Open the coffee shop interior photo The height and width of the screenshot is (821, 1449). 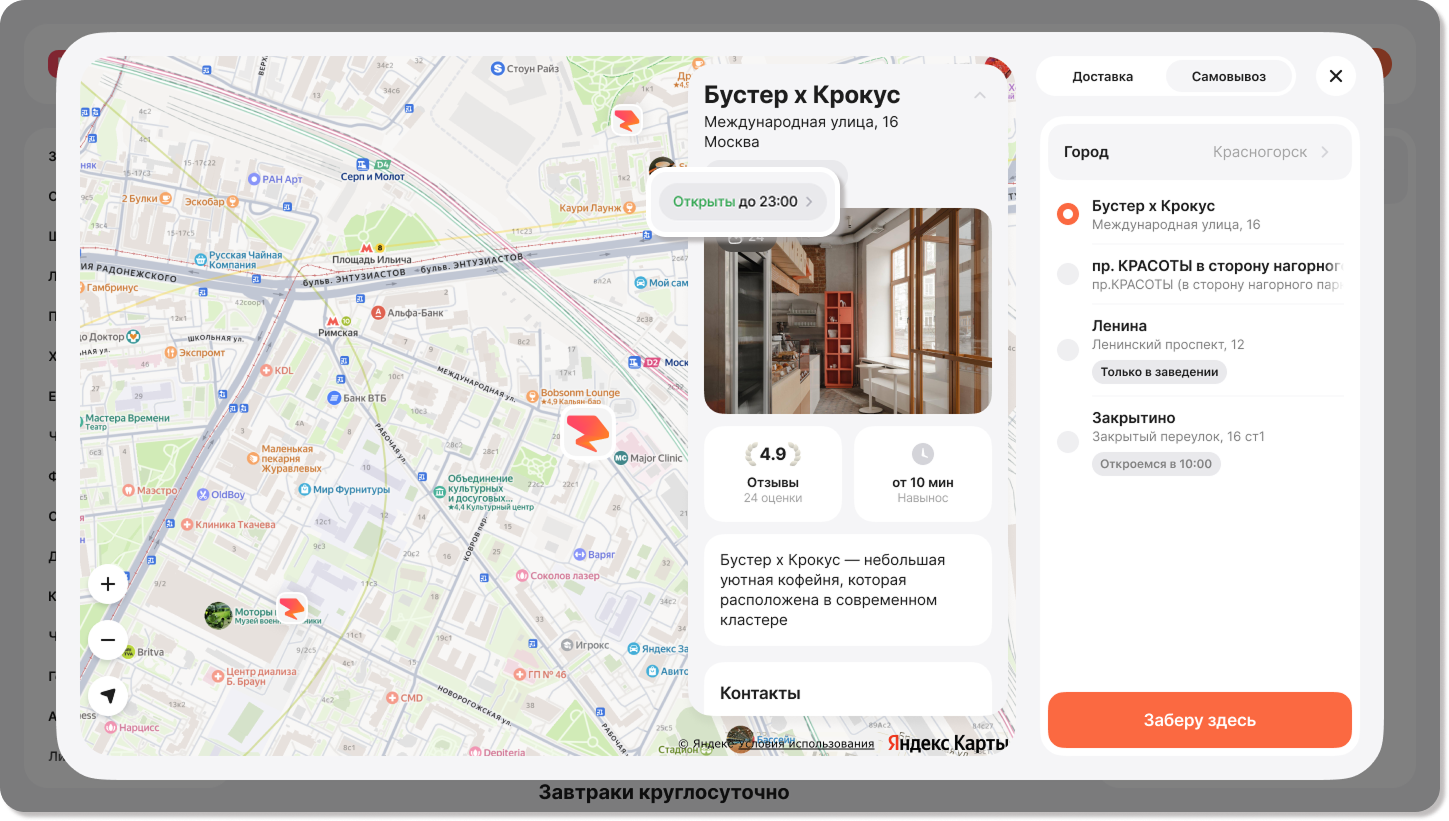848,311
